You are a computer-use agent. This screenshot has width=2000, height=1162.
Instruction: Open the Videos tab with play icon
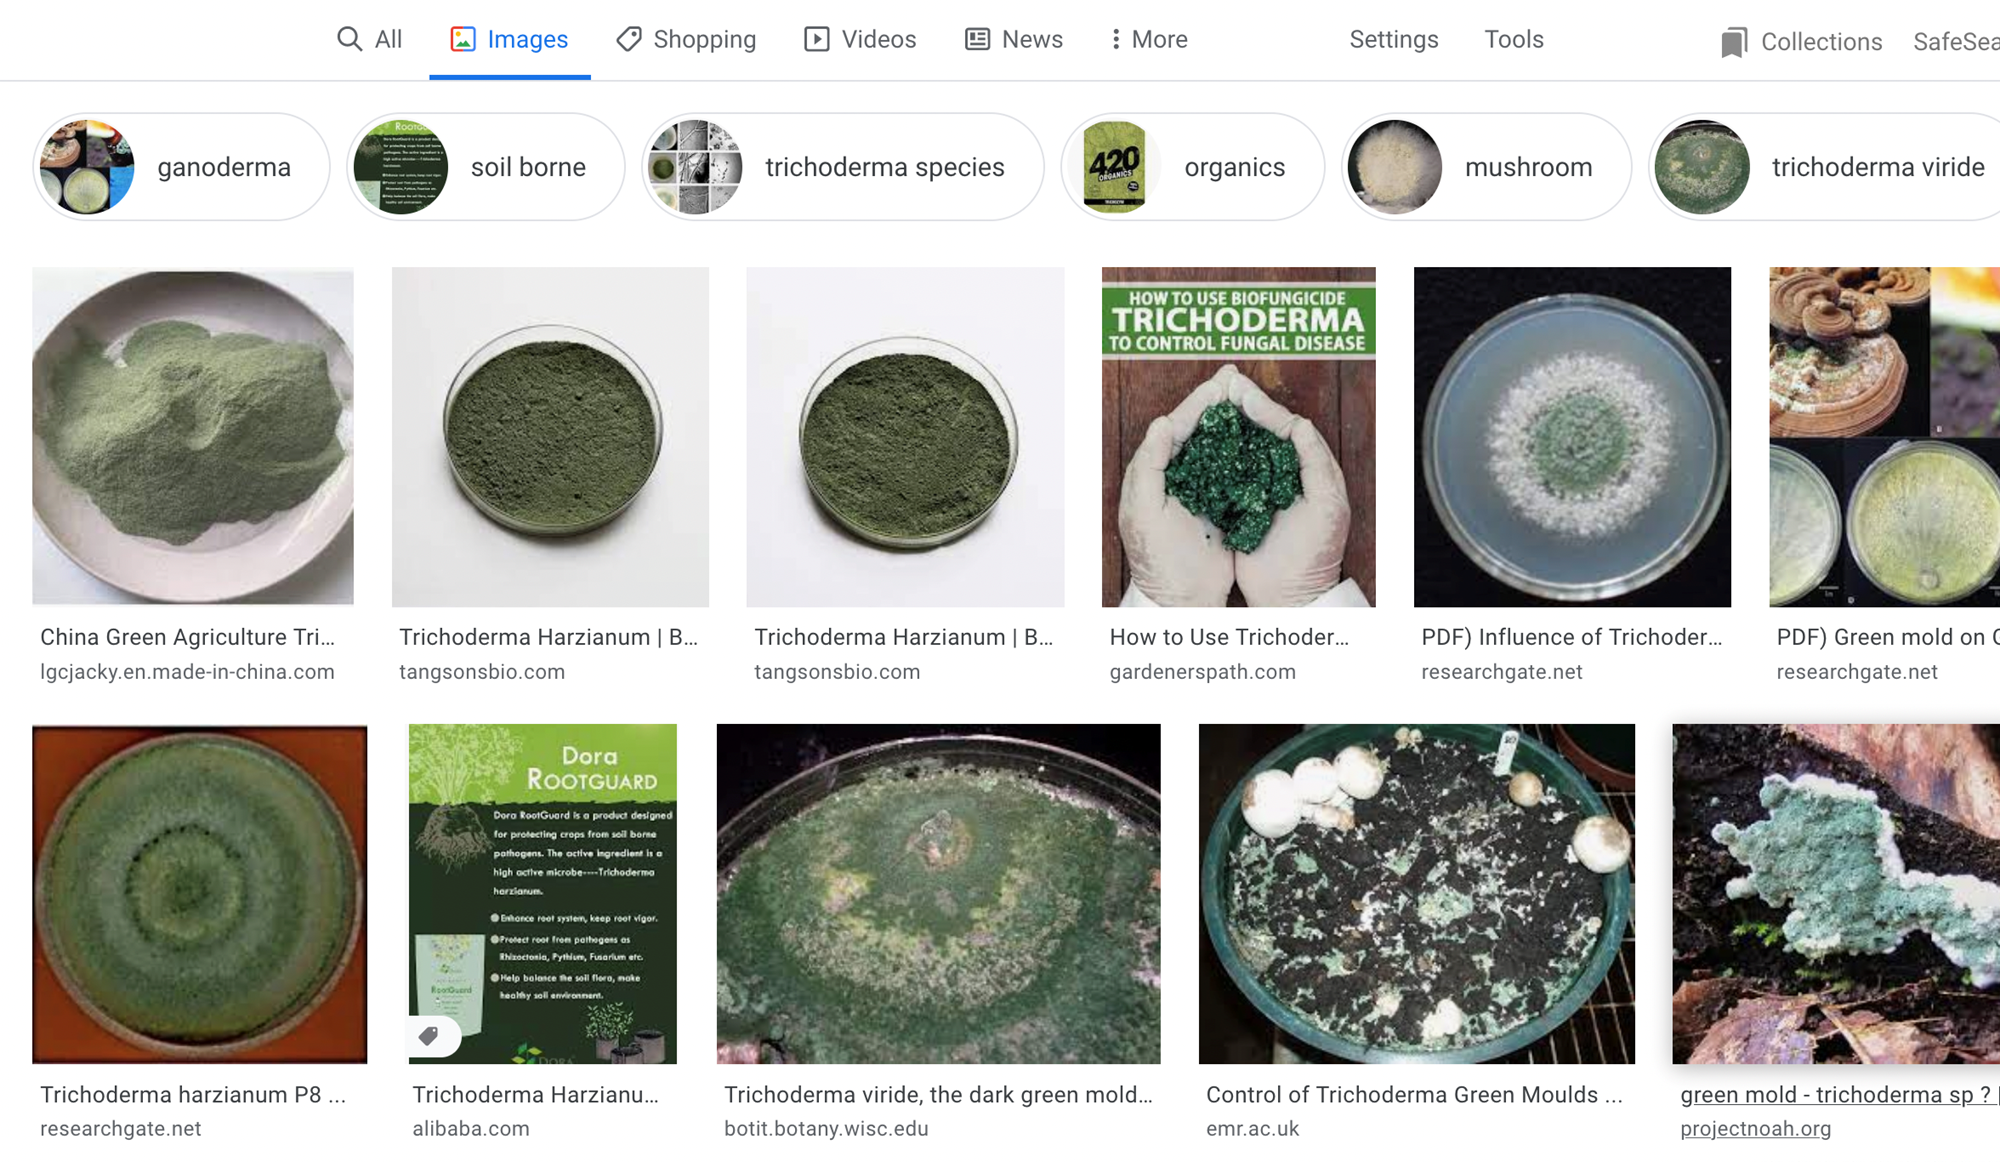[860, 40]
